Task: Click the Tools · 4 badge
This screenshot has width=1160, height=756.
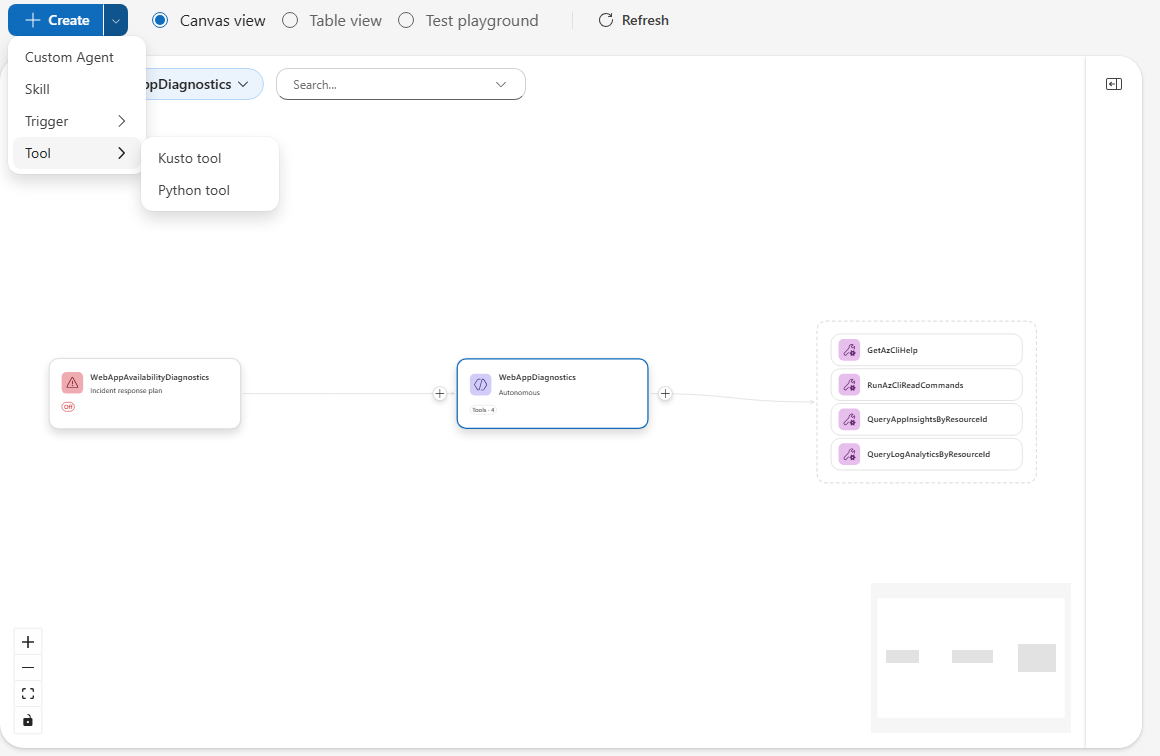Action: (483, 410)
